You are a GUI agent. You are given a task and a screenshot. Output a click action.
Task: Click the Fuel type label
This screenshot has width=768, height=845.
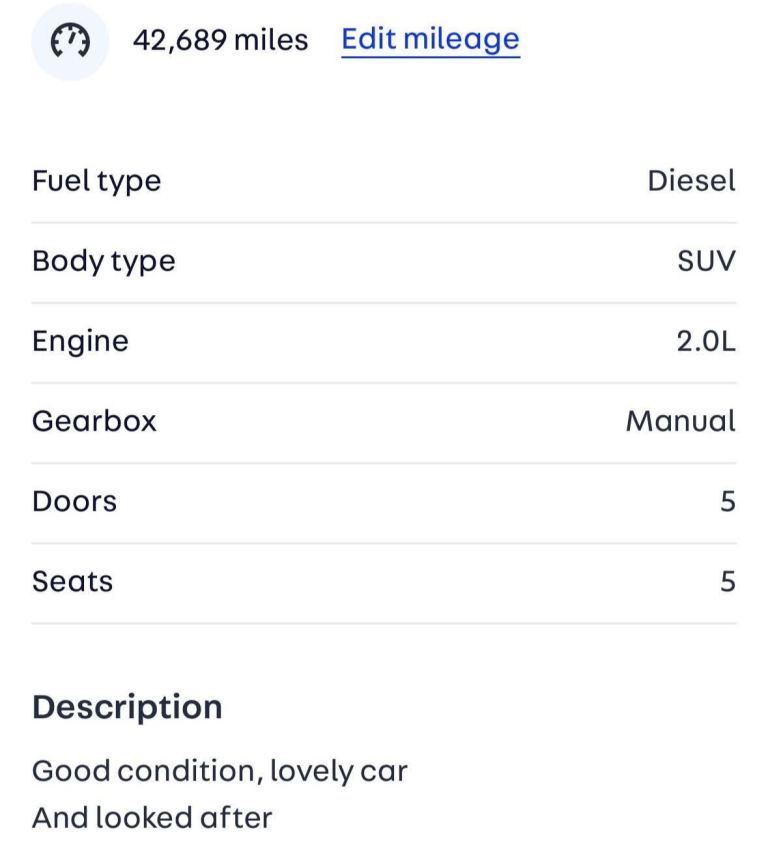[x=96, y=181]
